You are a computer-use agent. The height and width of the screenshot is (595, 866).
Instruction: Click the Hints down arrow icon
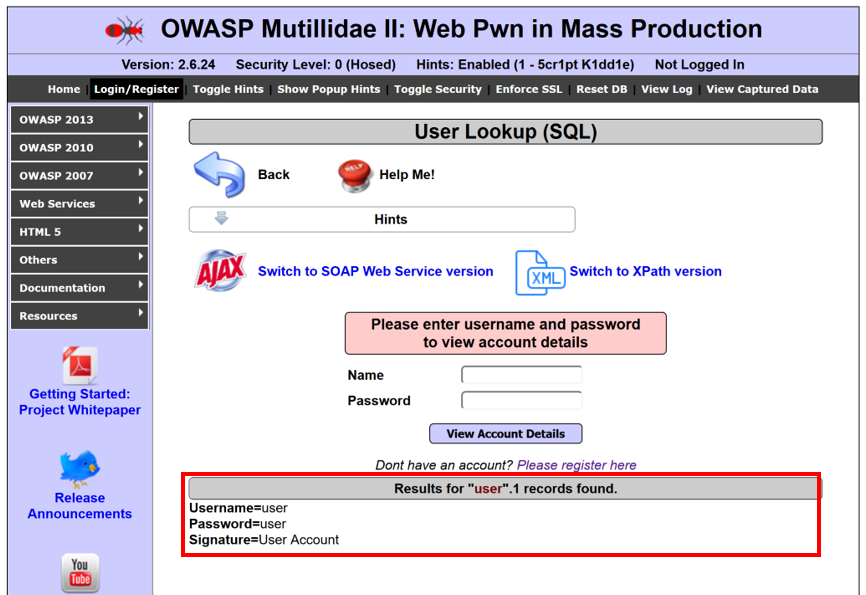[221, 218]
